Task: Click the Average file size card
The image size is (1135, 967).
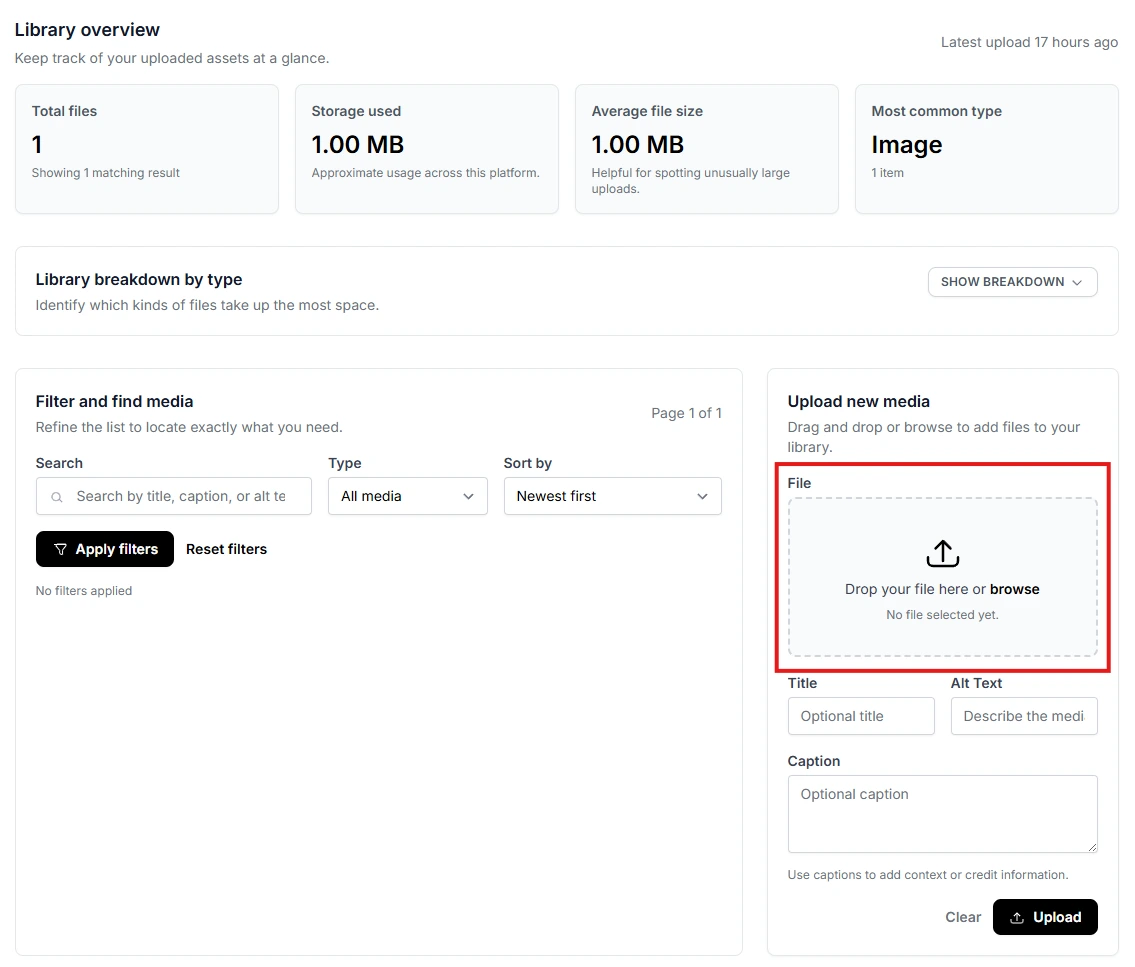Action: click(706, 148)
